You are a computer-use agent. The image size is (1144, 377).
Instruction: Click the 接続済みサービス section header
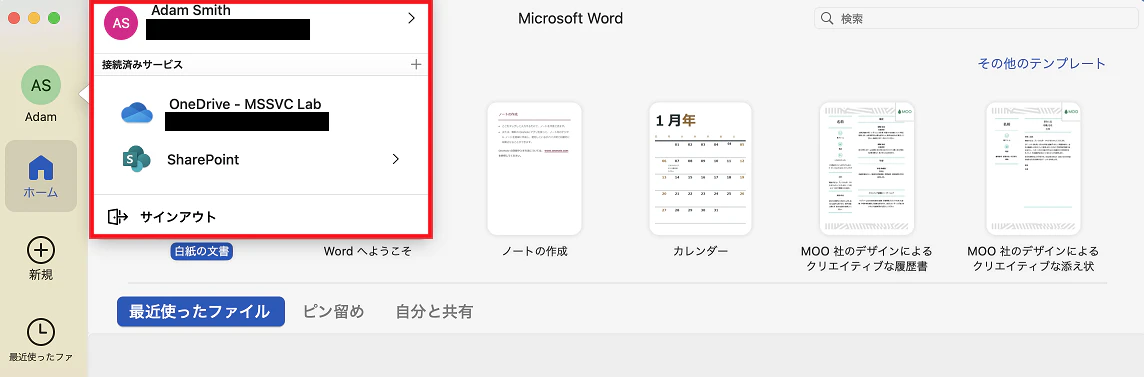[x=142, y=64]
